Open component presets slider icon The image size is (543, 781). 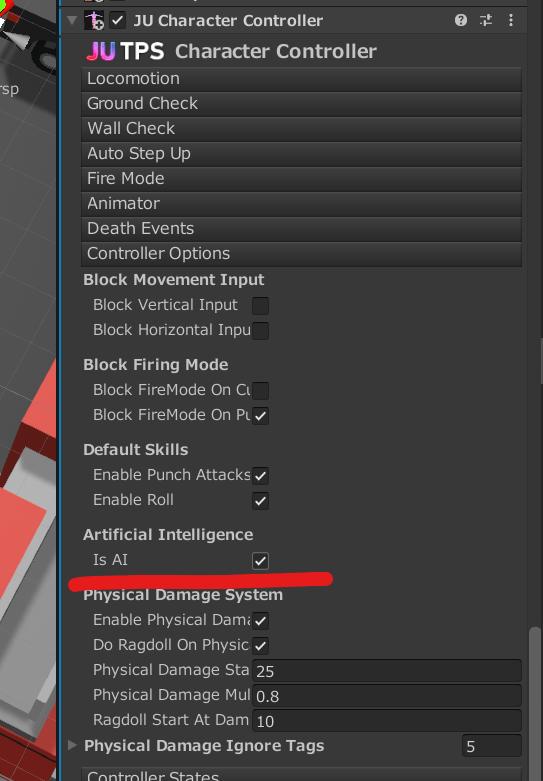point(486,20)
